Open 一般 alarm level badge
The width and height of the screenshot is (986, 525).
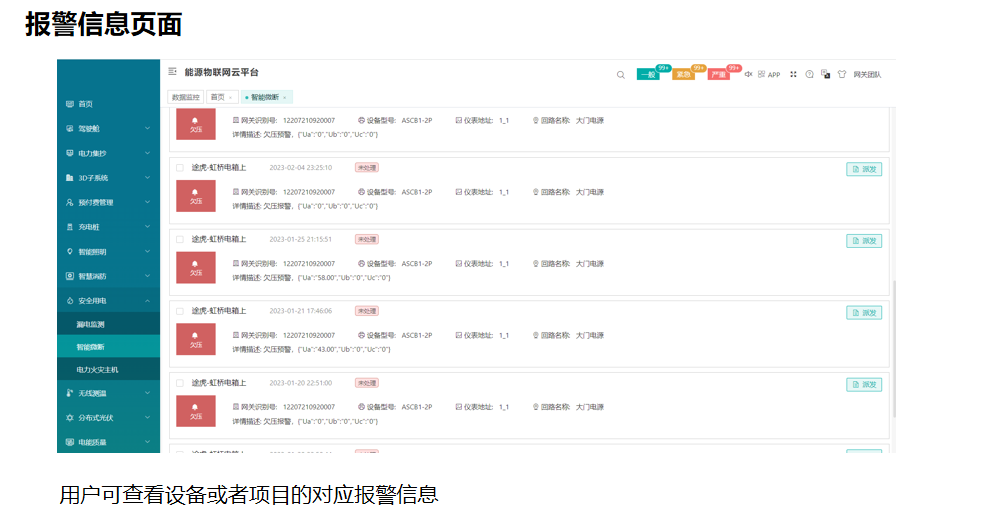[x=648, y=75]
